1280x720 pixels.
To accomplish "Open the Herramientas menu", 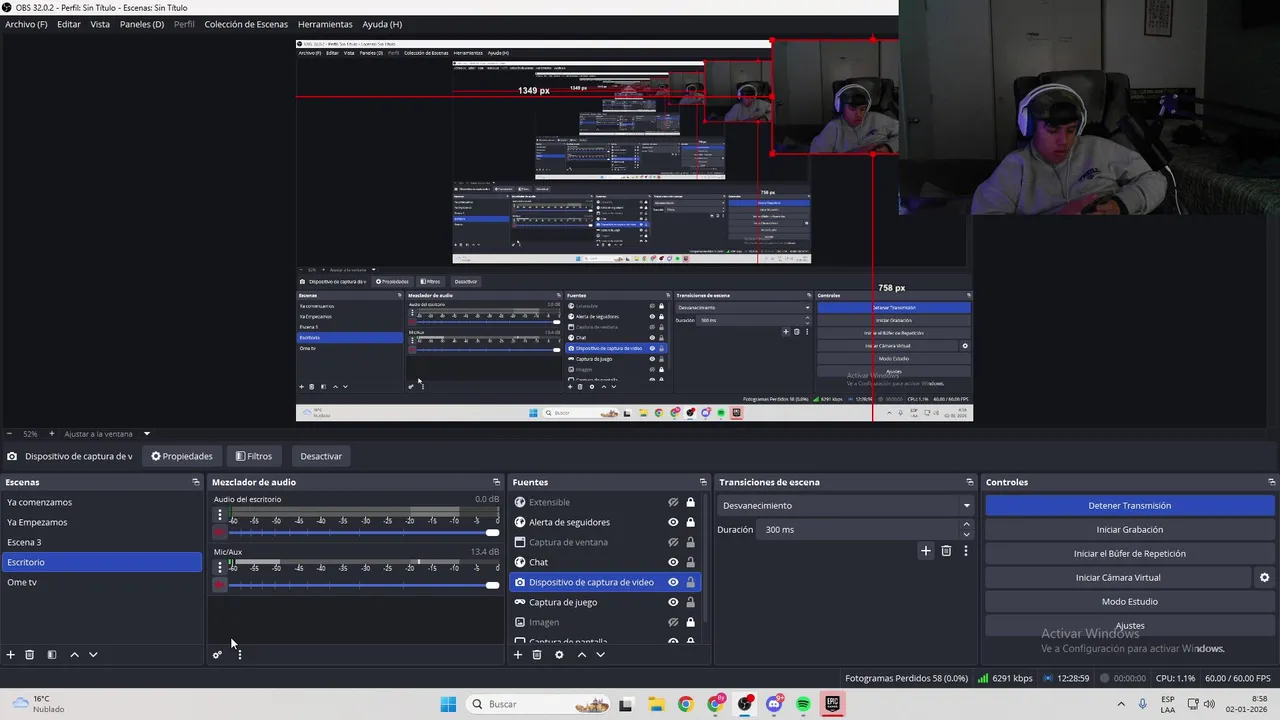I will [x=325, y=24].
